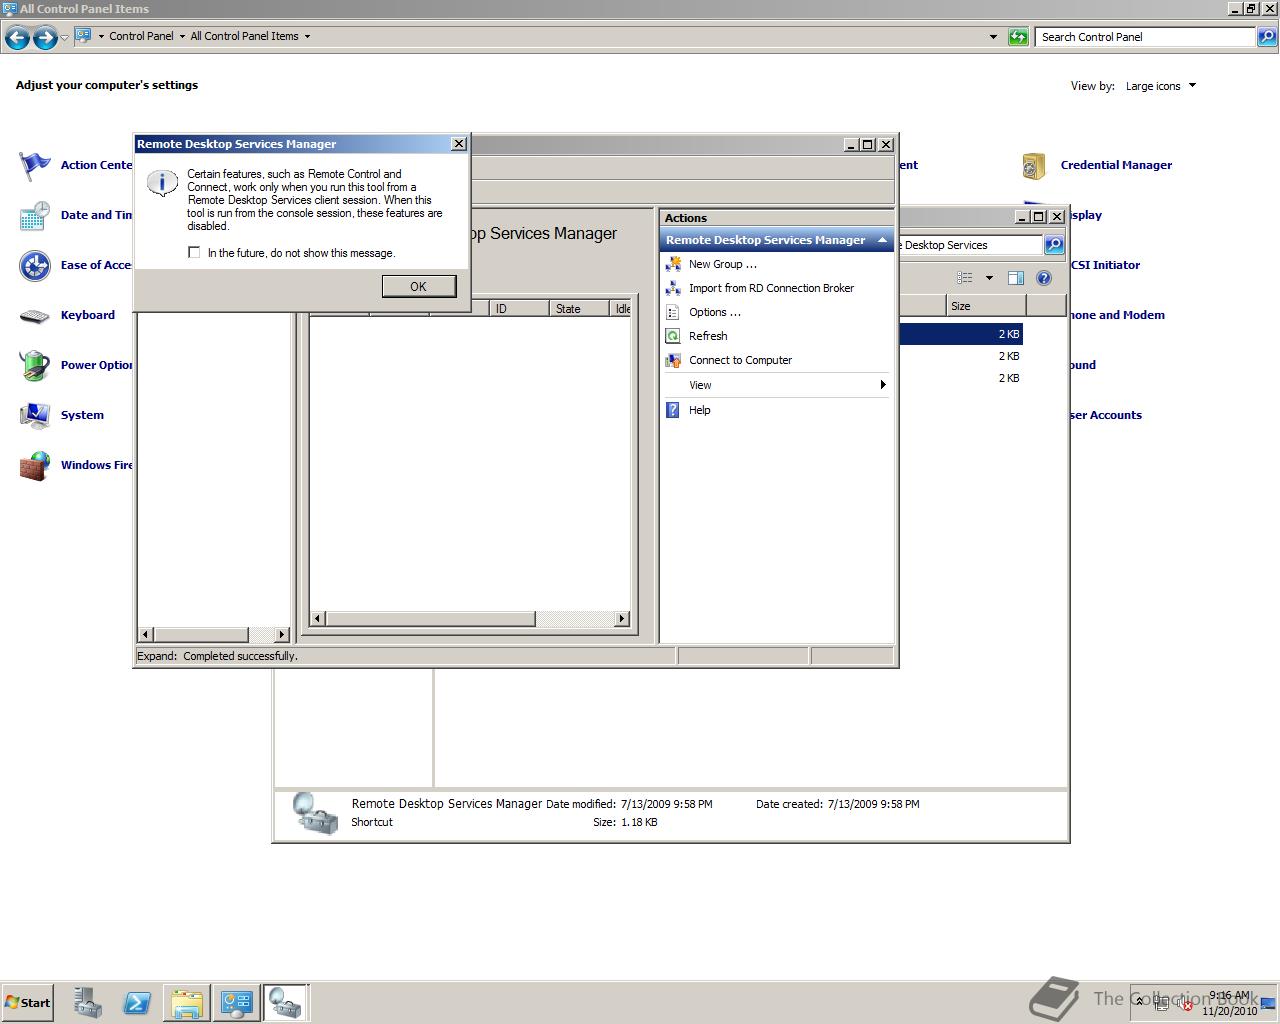
Task: Check 'do not show this message' checkbox
Action: 194,253
